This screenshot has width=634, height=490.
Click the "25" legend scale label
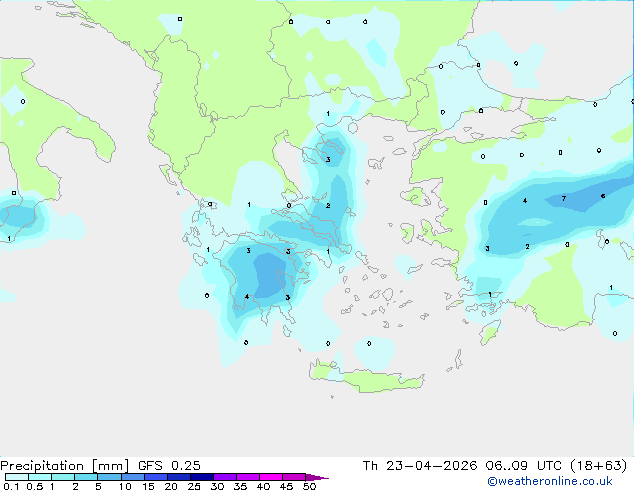click(194, 486)
